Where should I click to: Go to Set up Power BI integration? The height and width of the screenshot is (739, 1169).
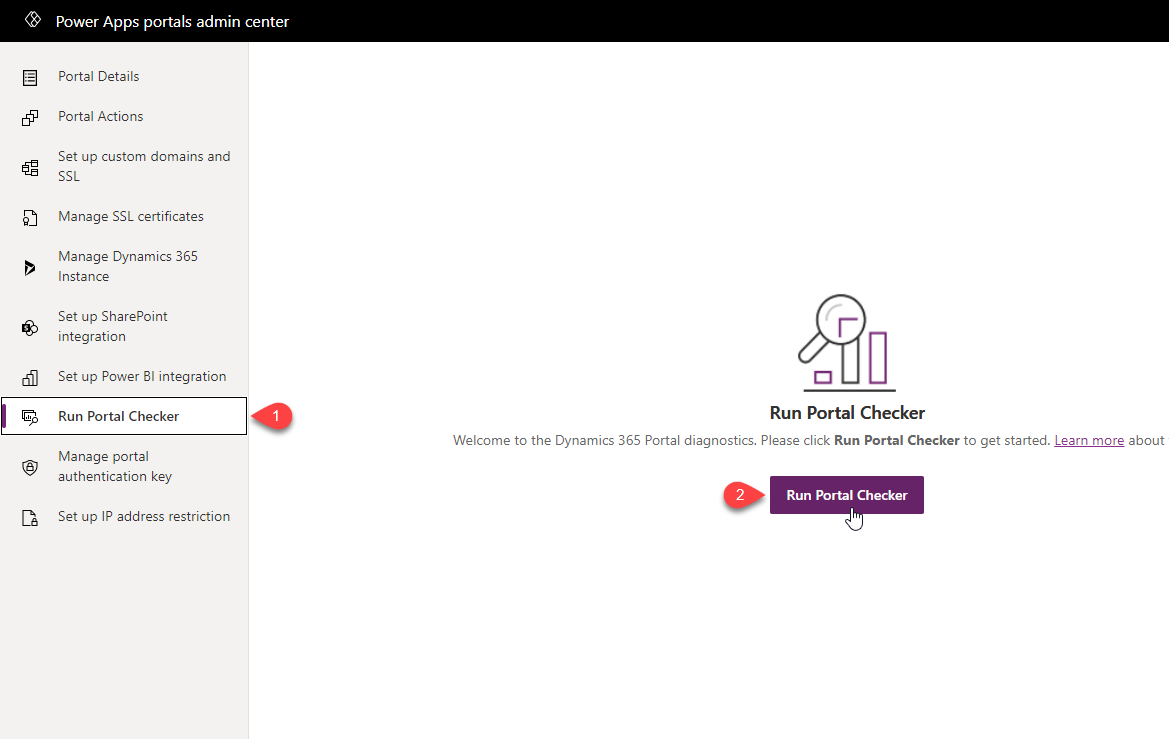coord(142,377)
